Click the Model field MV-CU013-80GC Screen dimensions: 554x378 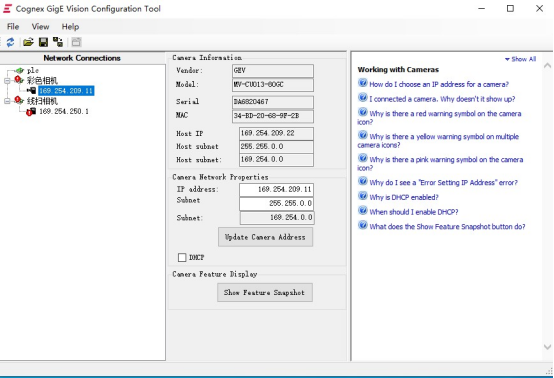(273, 85)
